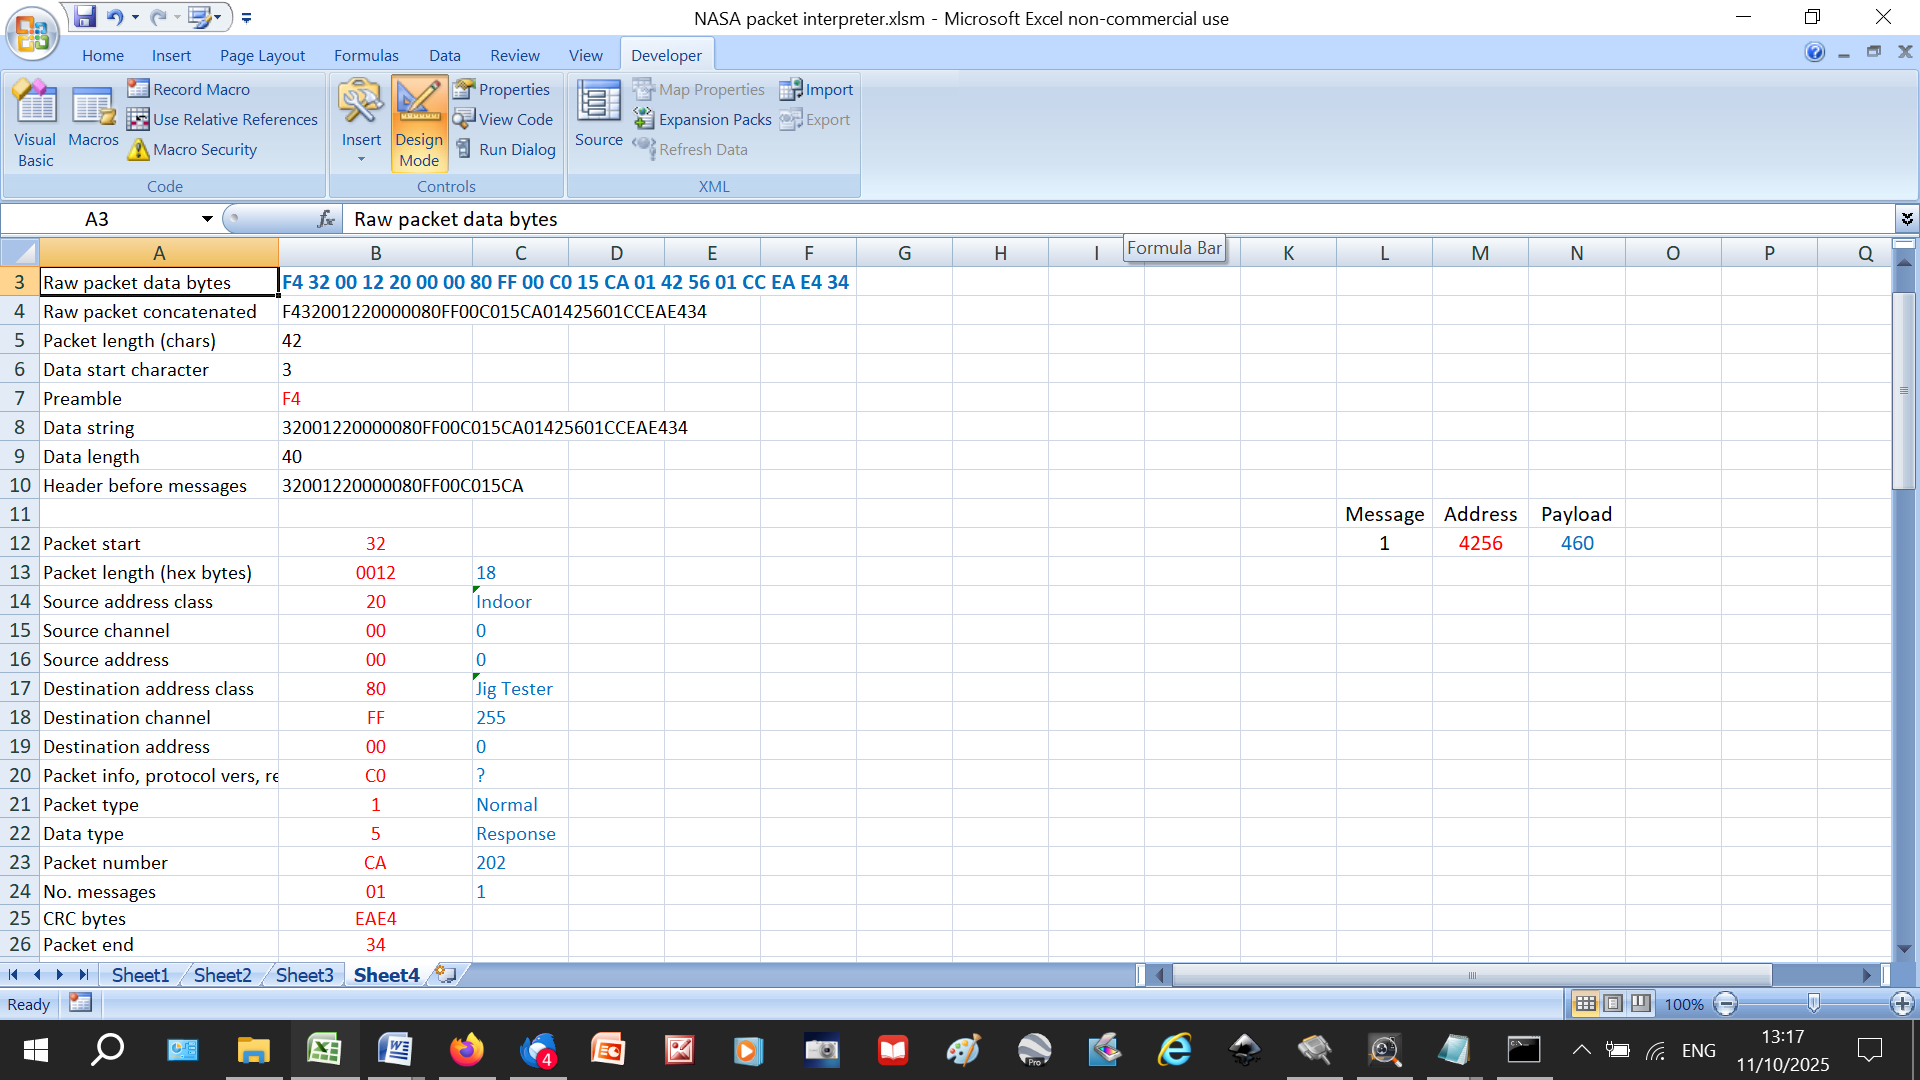
Task: Click the zoom slider handle
Action: tap(1813, 1003)
